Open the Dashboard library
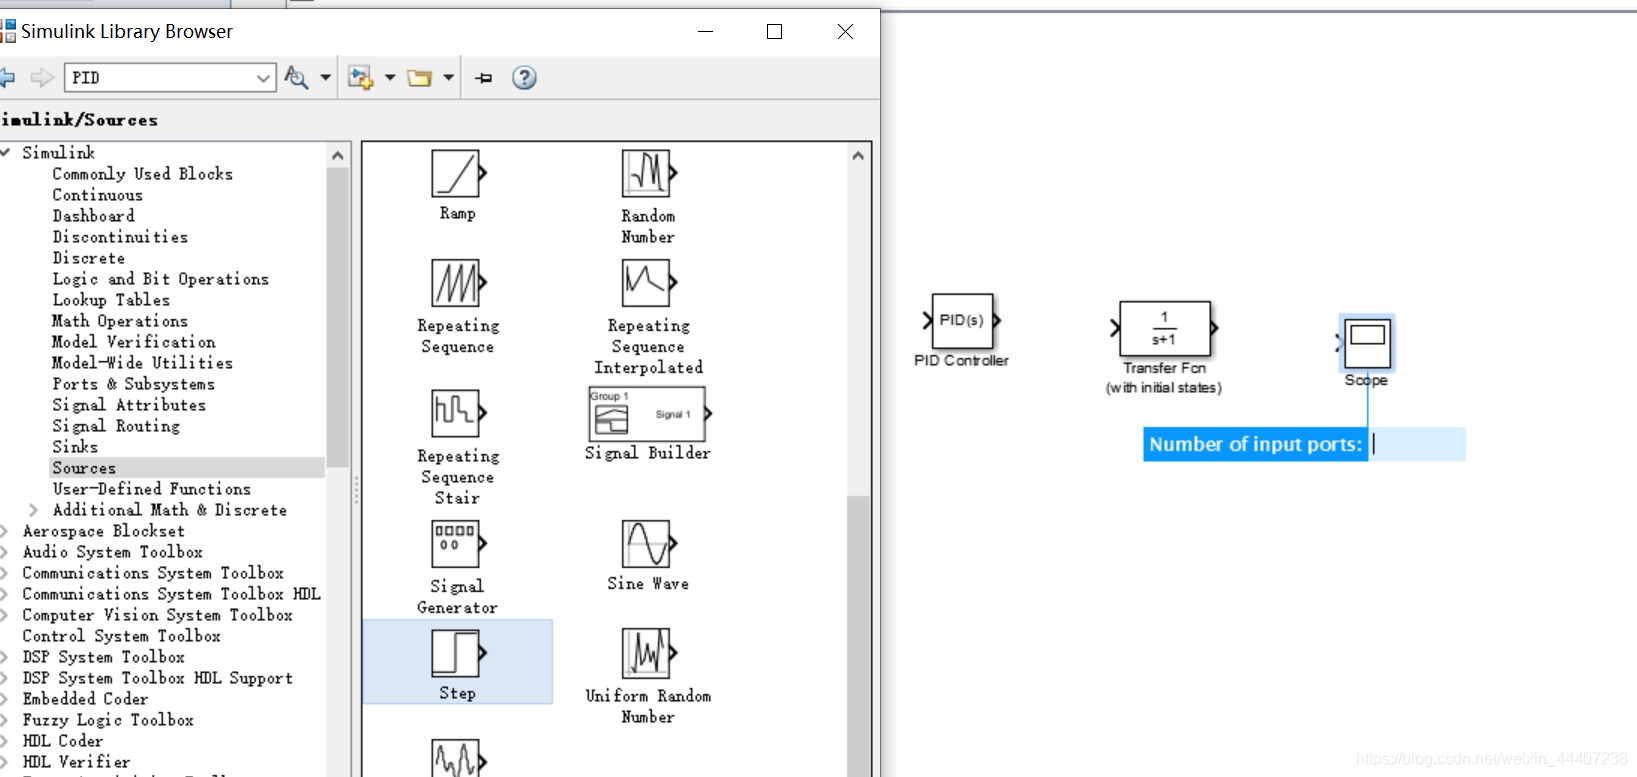Viewport: 1637px width, 777px height. tap(94, 216)
